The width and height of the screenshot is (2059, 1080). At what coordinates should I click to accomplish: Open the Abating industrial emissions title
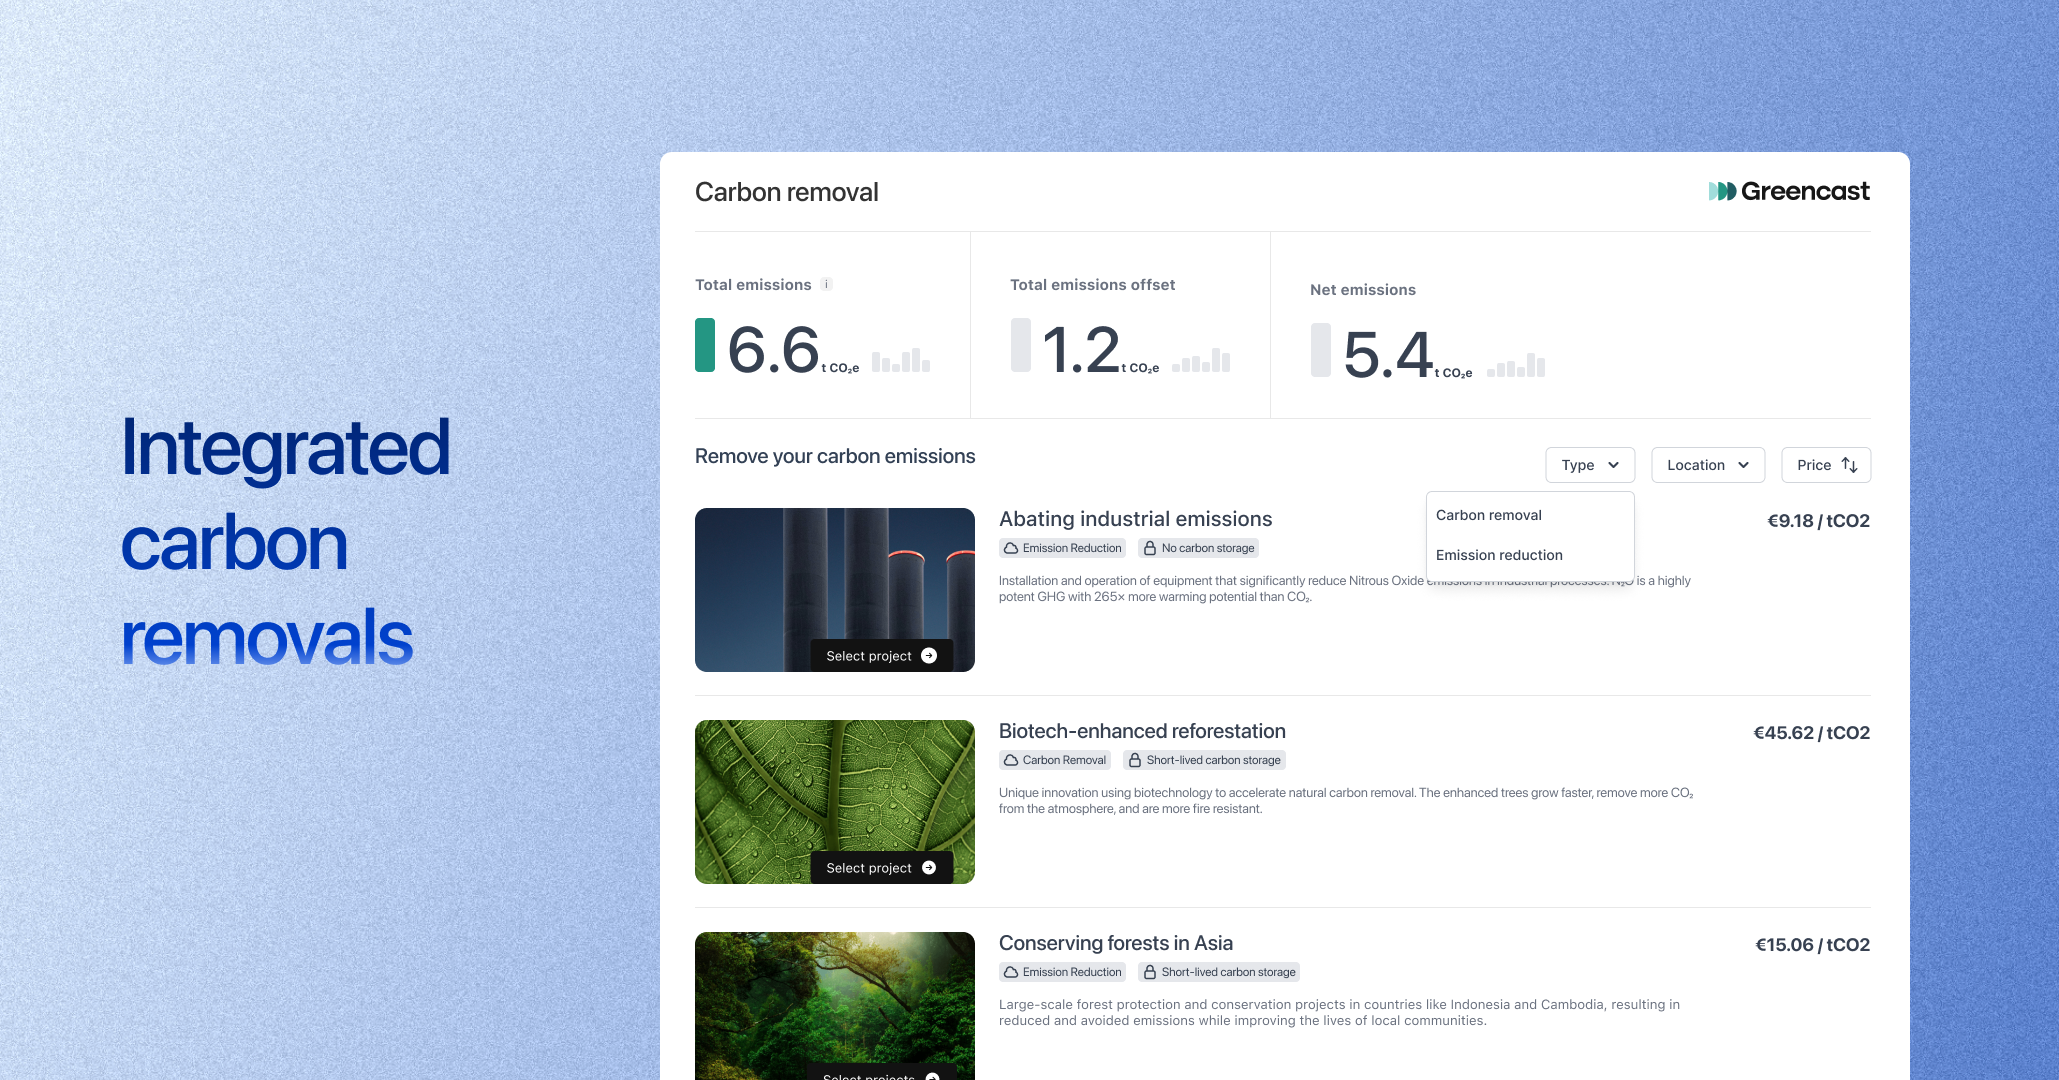1135,519
